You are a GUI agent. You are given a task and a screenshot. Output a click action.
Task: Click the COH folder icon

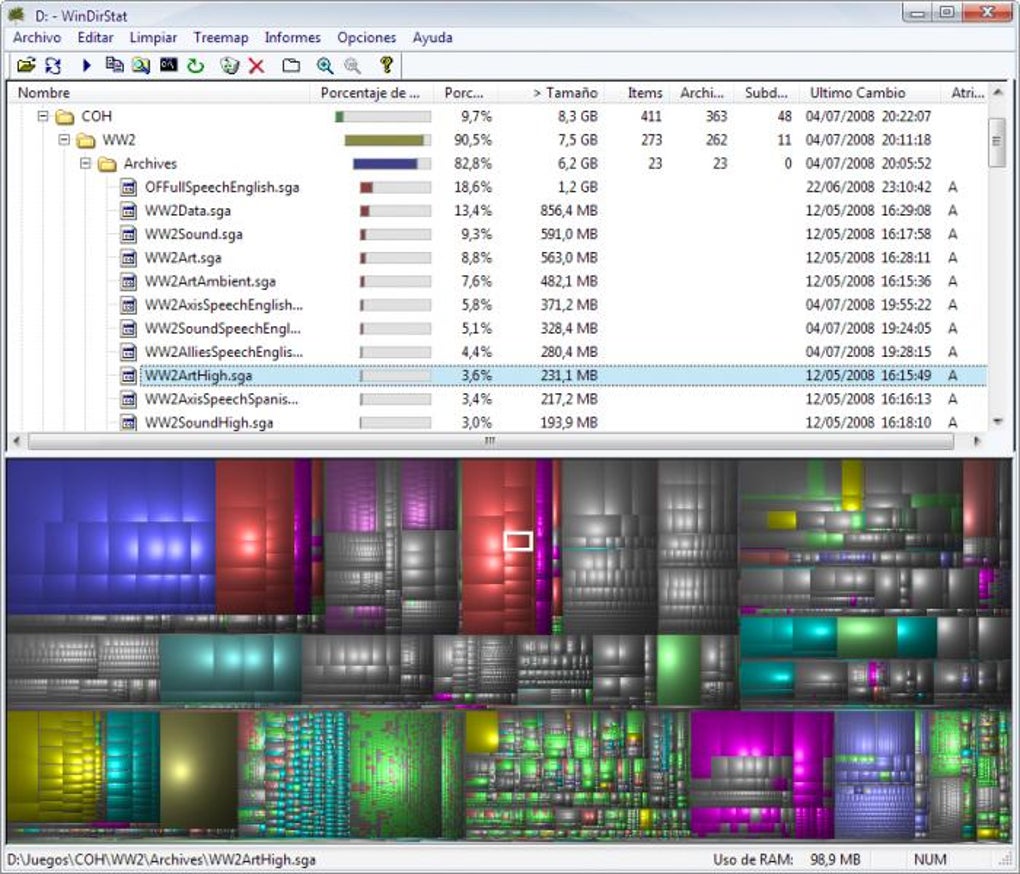64,116
